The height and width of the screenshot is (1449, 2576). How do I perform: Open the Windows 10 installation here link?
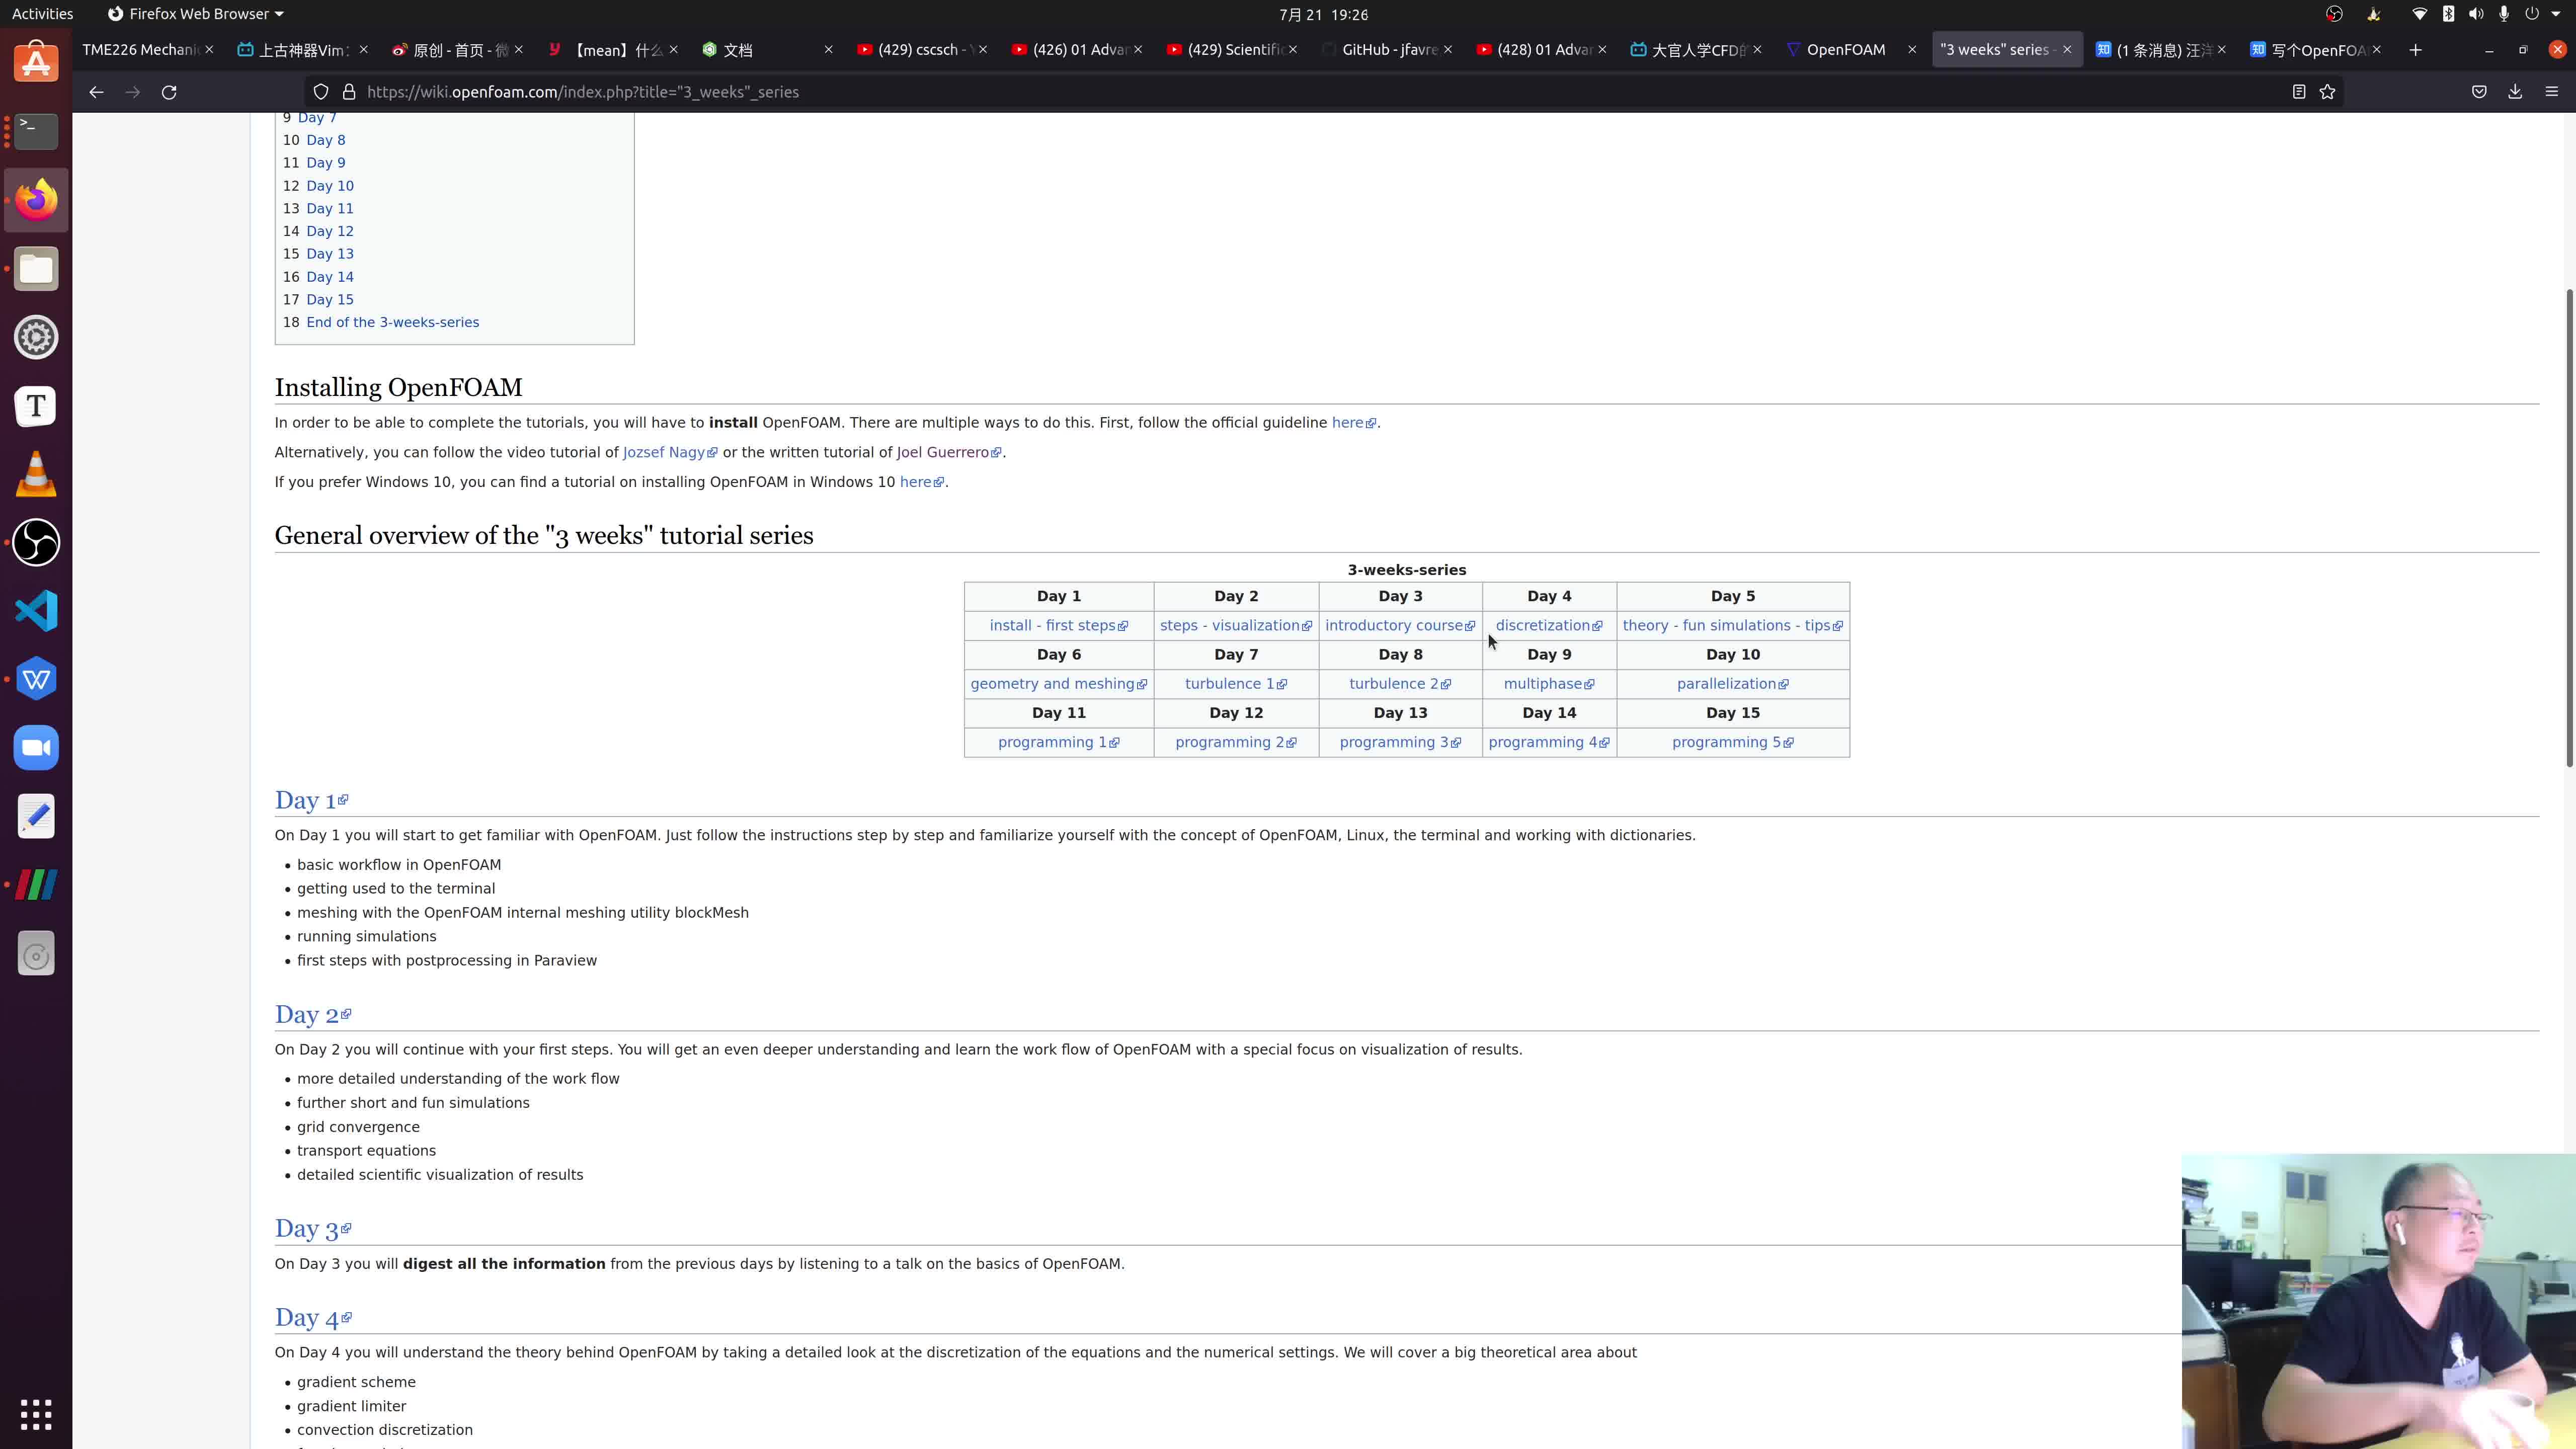[x=921, y=482]
